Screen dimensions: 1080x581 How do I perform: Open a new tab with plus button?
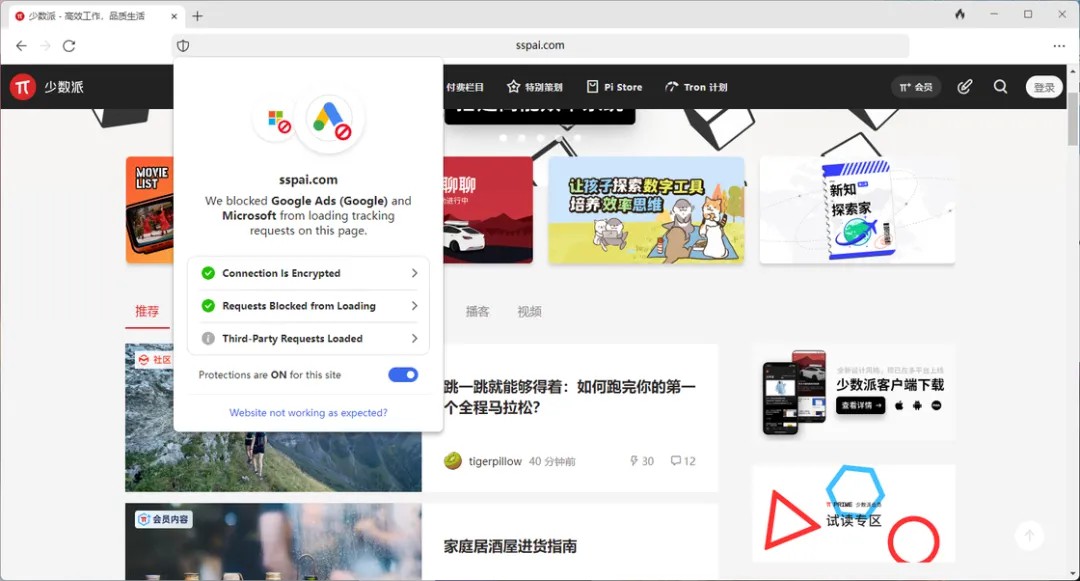197,16
